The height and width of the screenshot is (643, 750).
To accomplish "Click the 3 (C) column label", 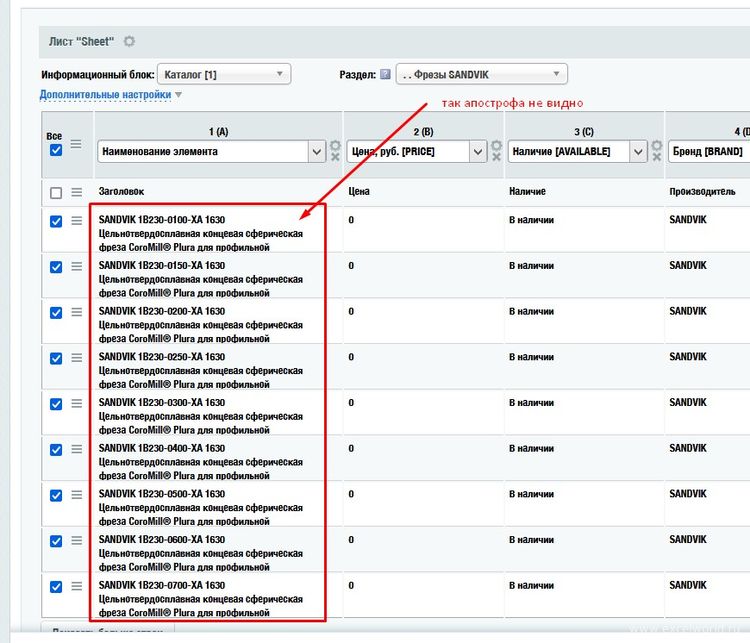I will coord(584,132).
